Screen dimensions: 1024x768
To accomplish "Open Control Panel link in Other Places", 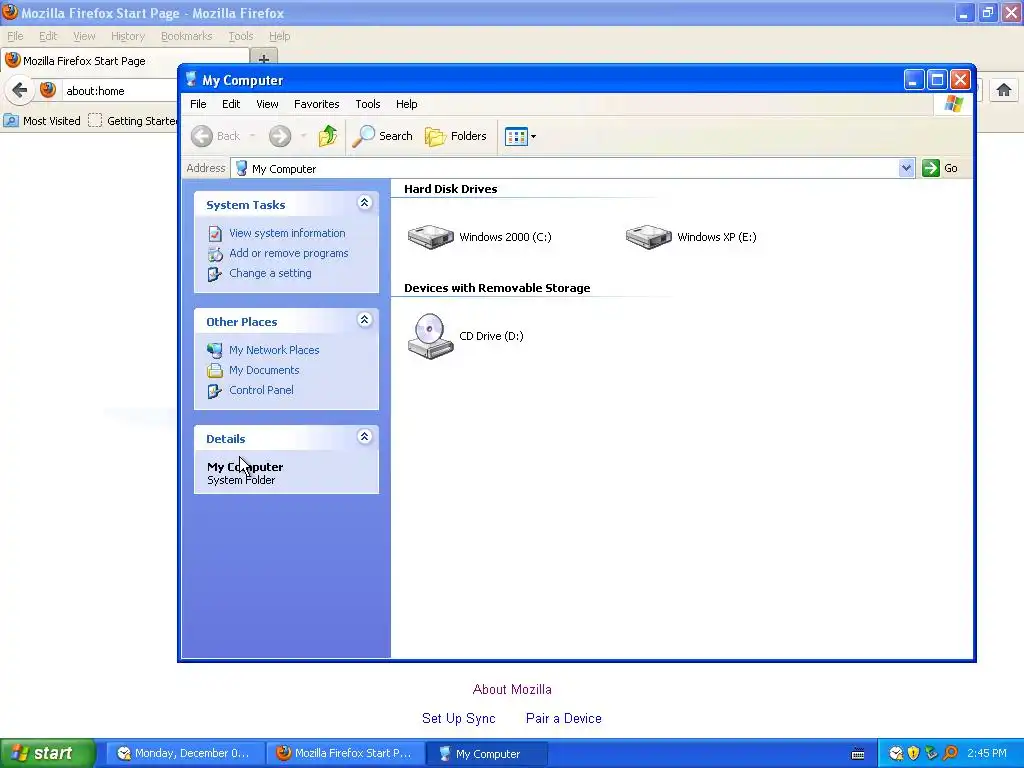I will (x=261, y=390).
